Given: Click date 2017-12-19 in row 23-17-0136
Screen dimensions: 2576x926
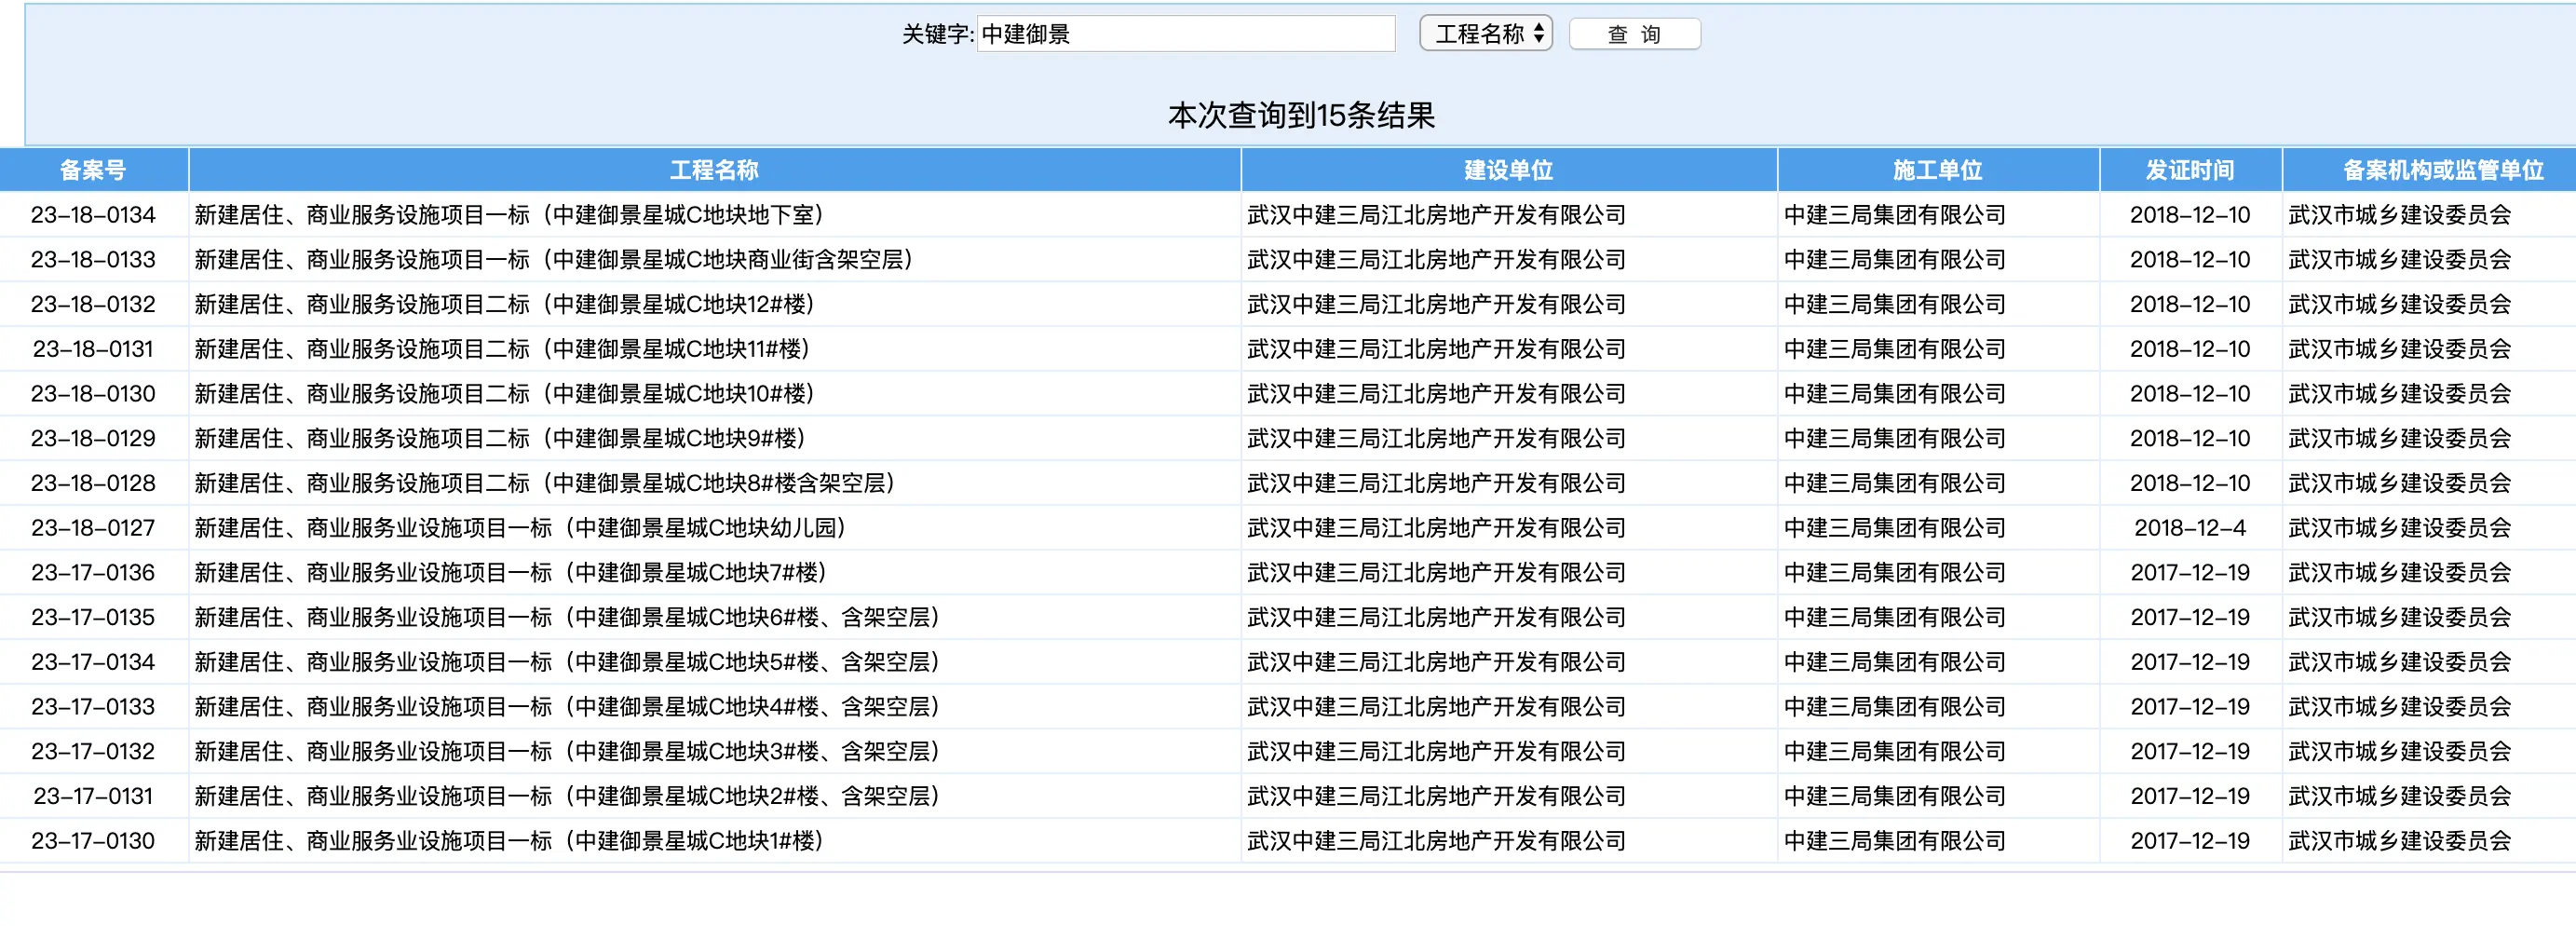Looking at the screenshot, I should coord(2190,573).
